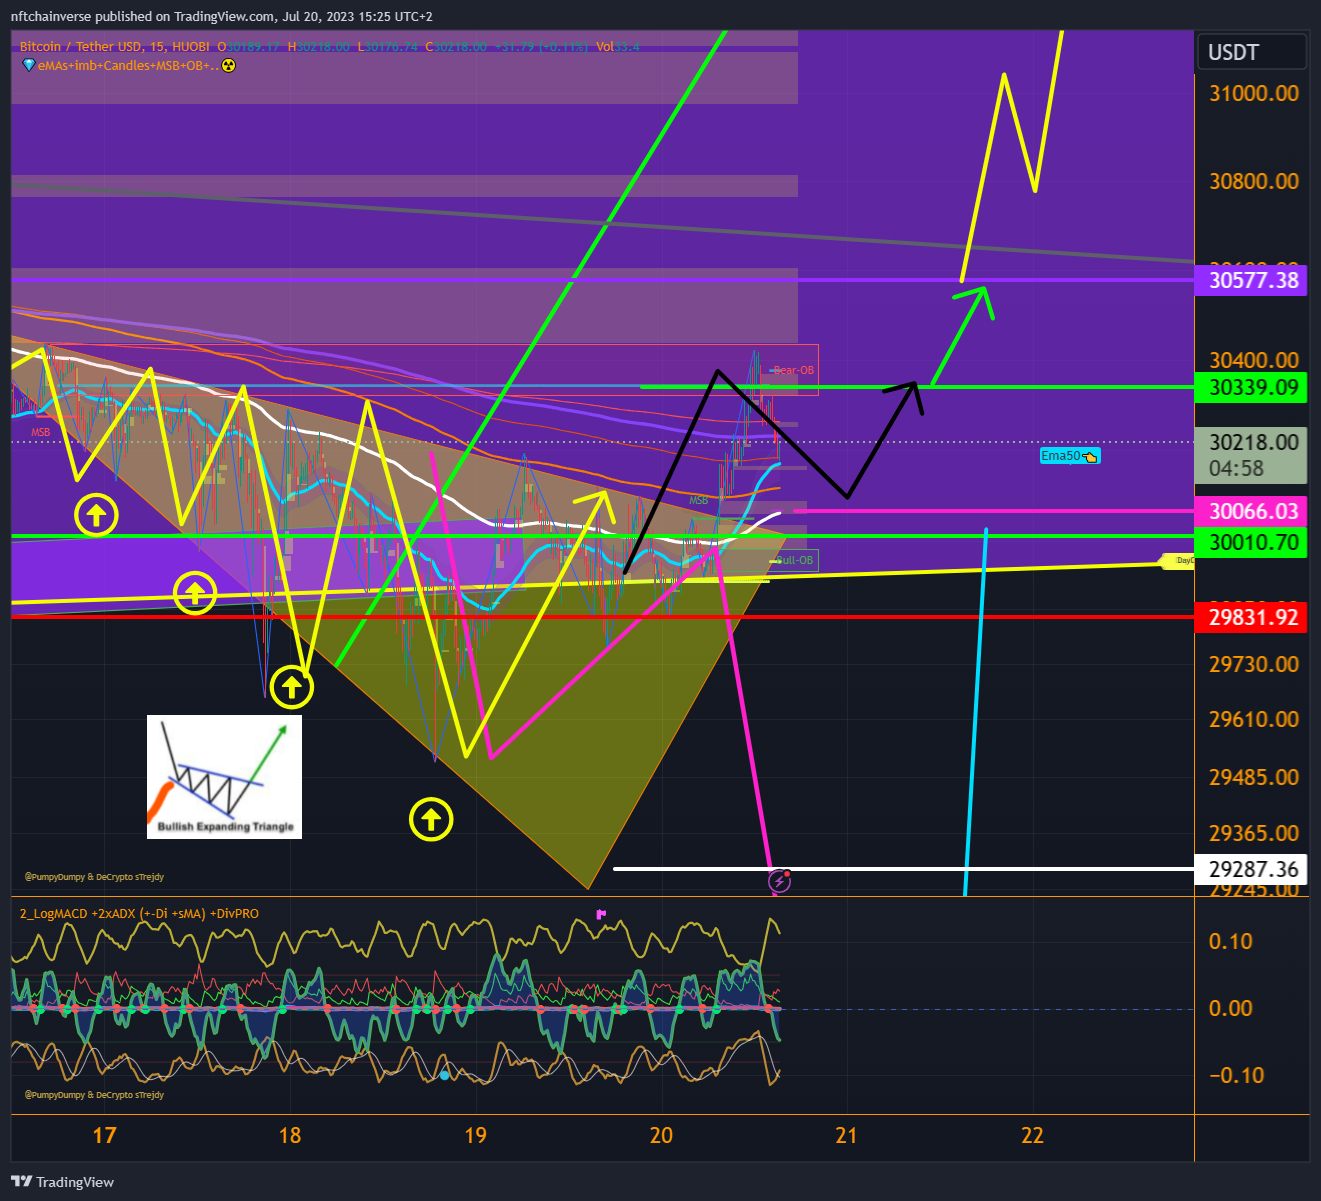
Task: Click the nftchainverse published header text
Action: tap(222, 16)
